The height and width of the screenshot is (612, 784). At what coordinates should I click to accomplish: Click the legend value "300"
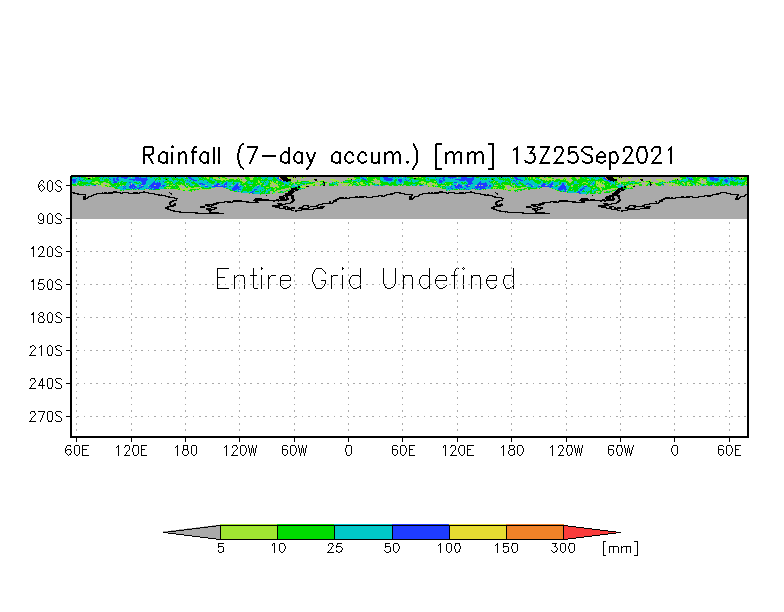[x=563, y=548]
